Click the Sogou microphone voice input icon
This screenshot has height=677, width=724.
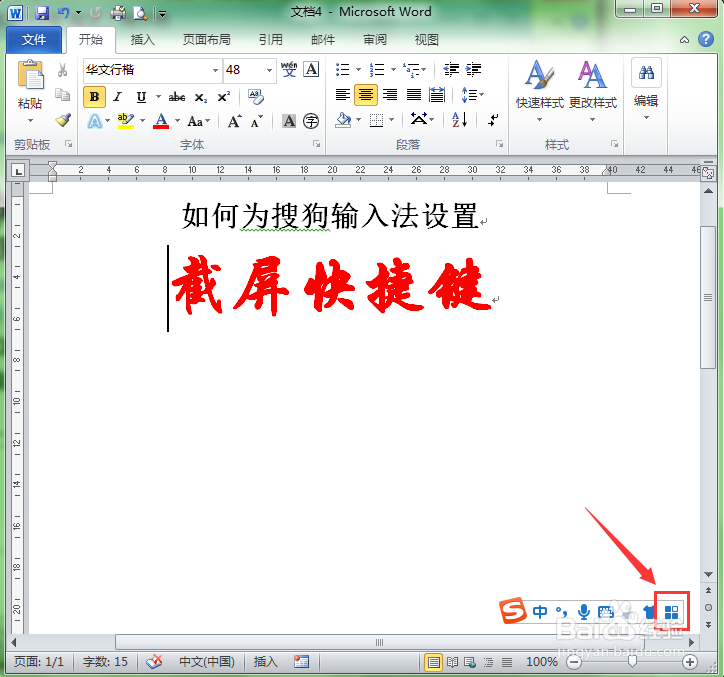[x=584, y=611]
